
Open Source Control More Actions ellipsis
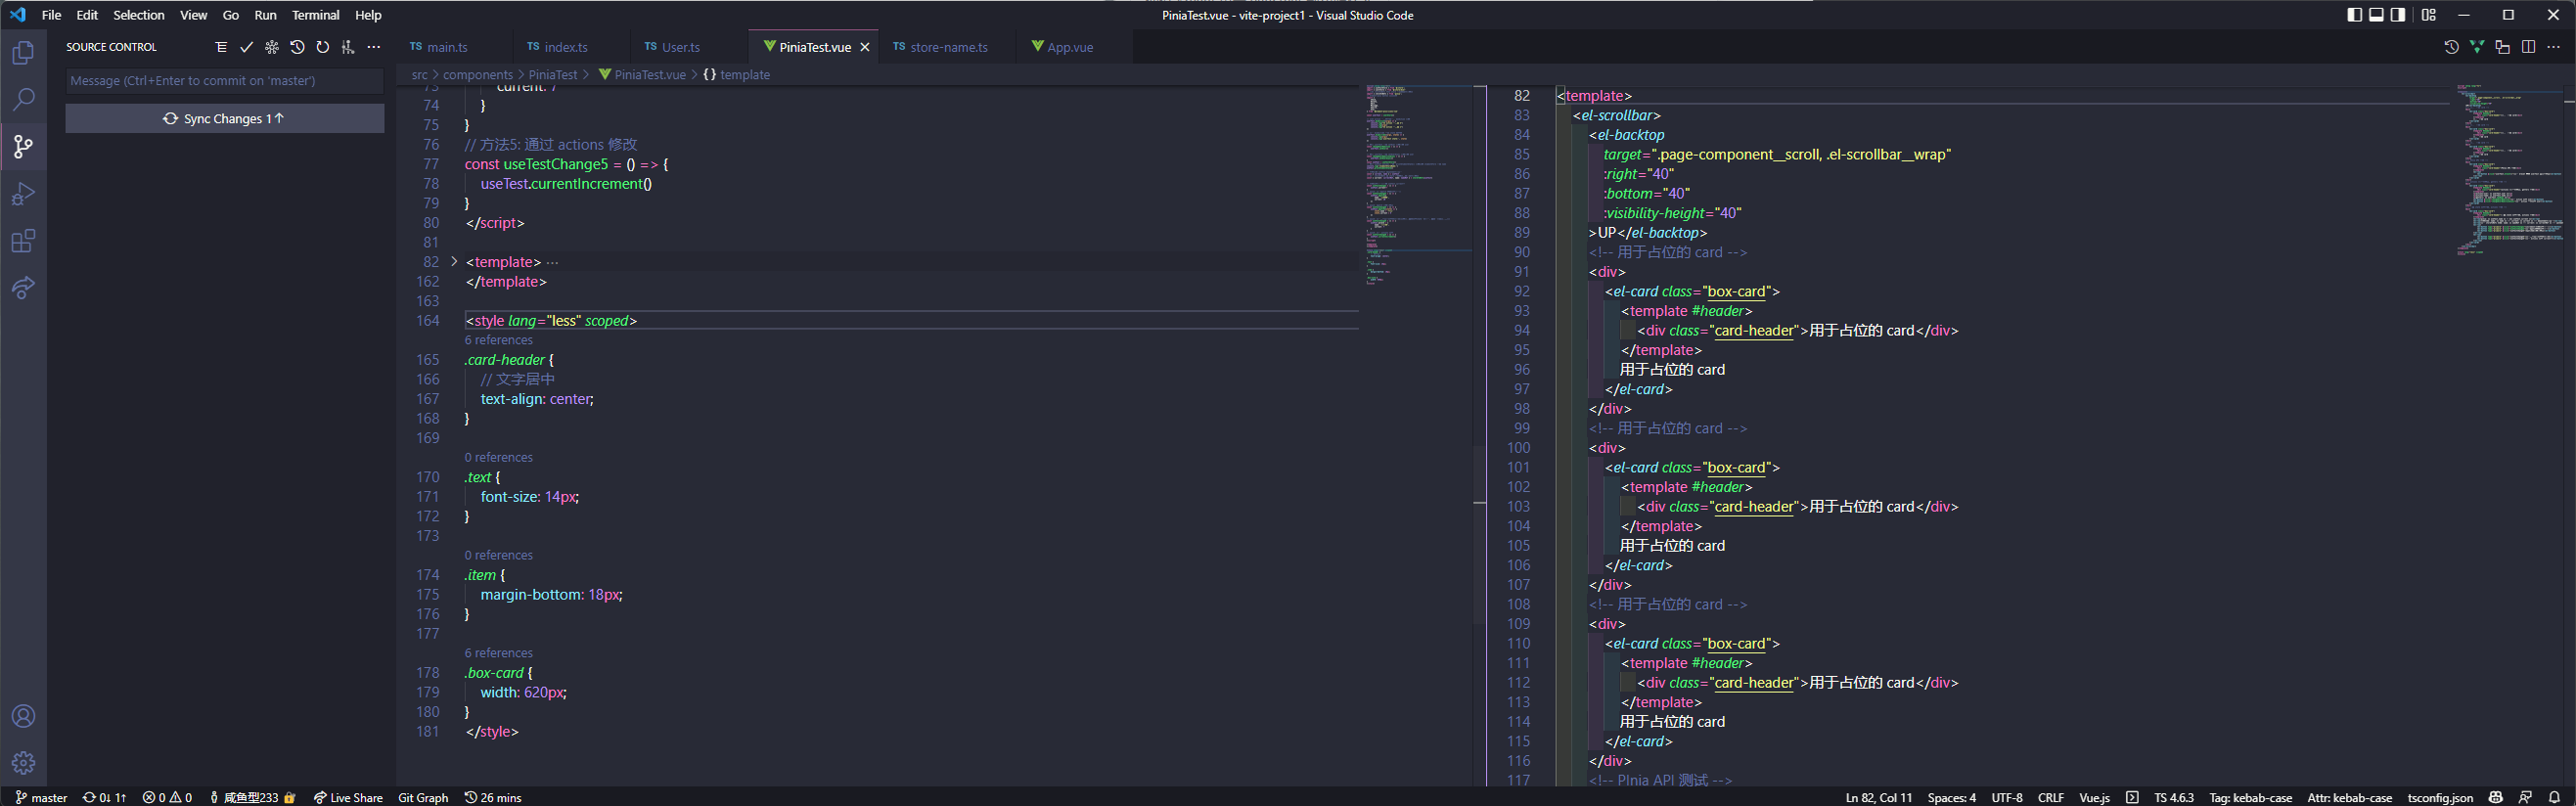(373, 47)
